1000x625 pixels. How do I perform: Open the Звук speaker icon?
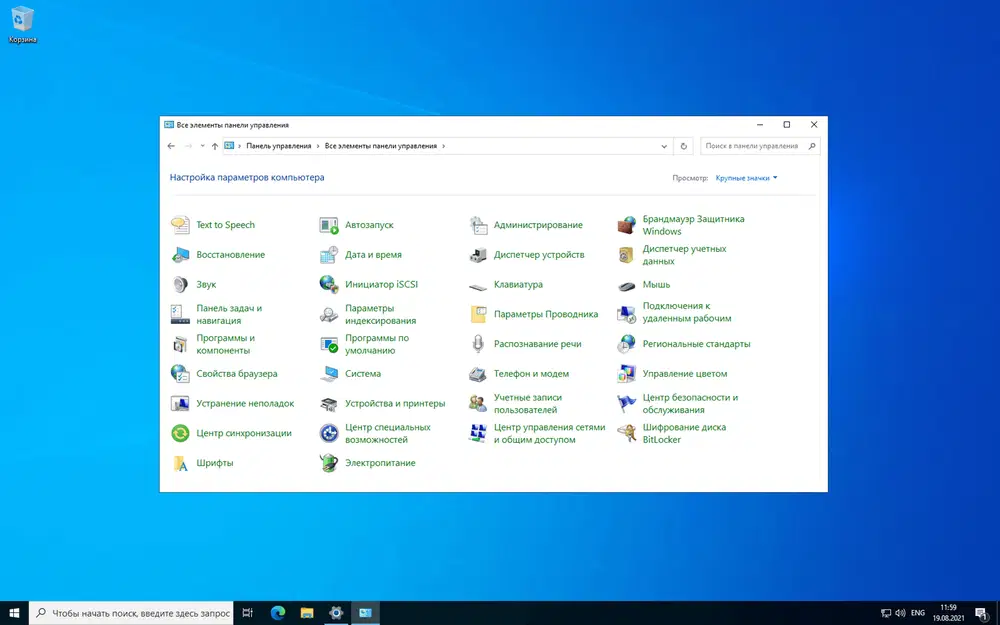[x=180, y=284]
